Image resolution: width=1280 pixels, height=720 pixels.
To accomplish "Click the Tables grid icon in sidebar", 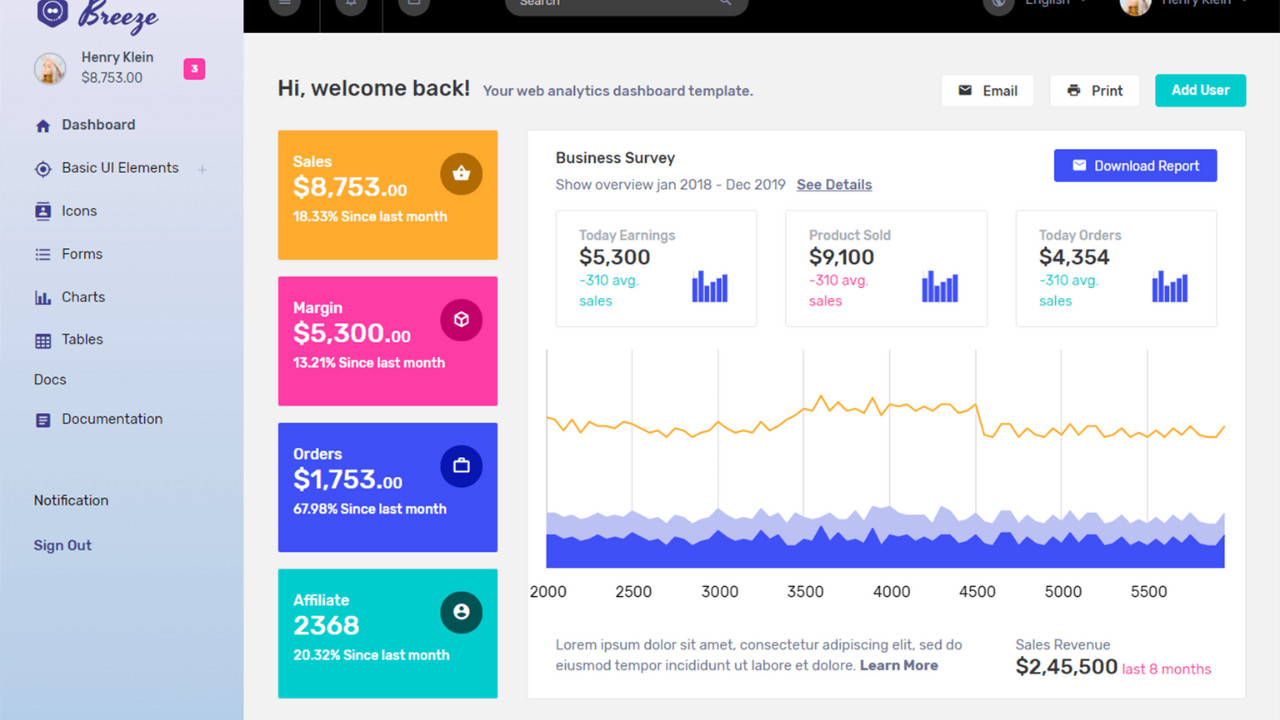I will 43,341.
